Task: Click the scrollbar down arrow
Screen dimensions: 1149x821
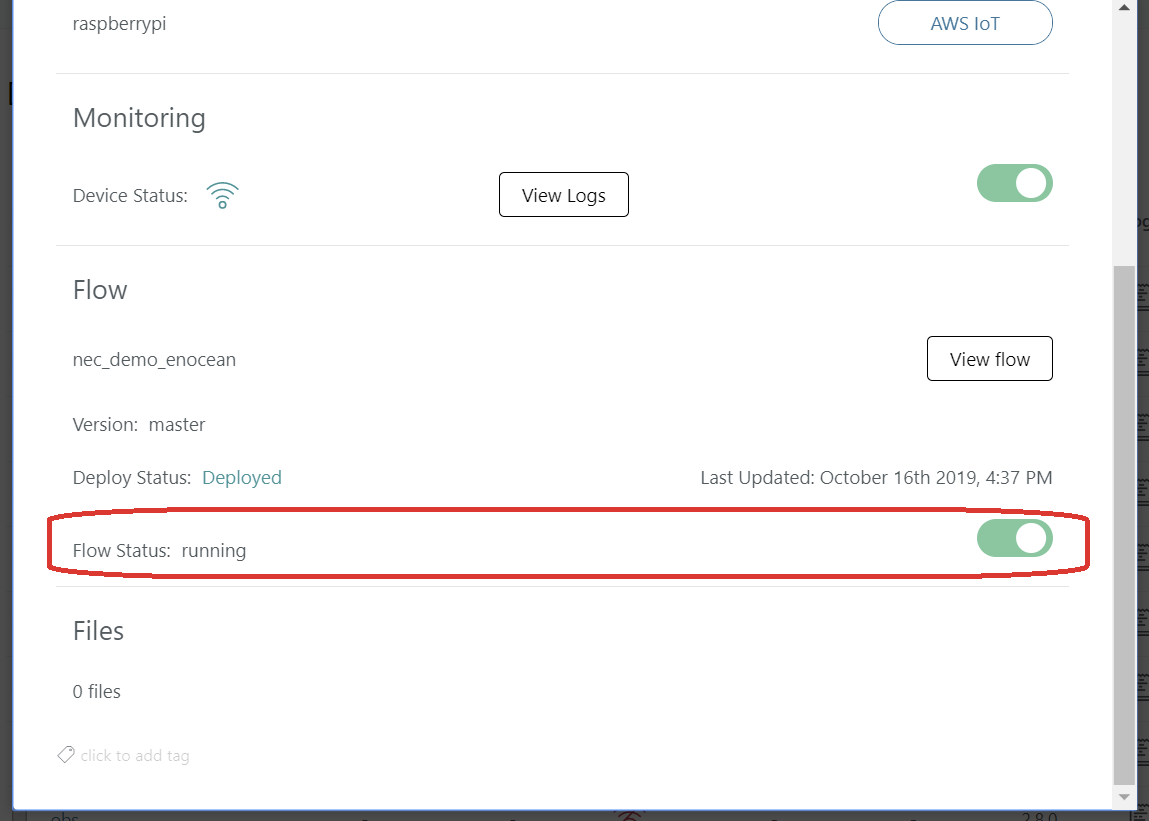Action: coord(1124,797)
